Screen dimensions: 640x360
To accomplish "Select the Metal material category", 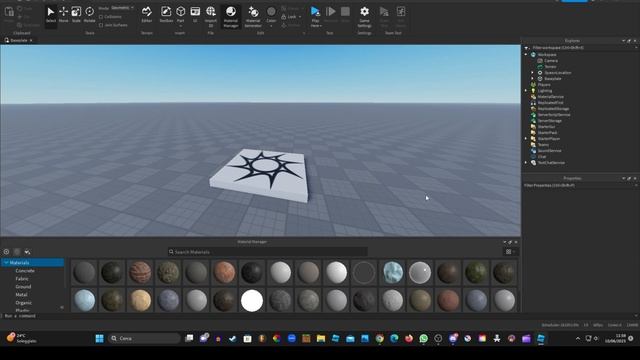I will click(x=21, y=295).
